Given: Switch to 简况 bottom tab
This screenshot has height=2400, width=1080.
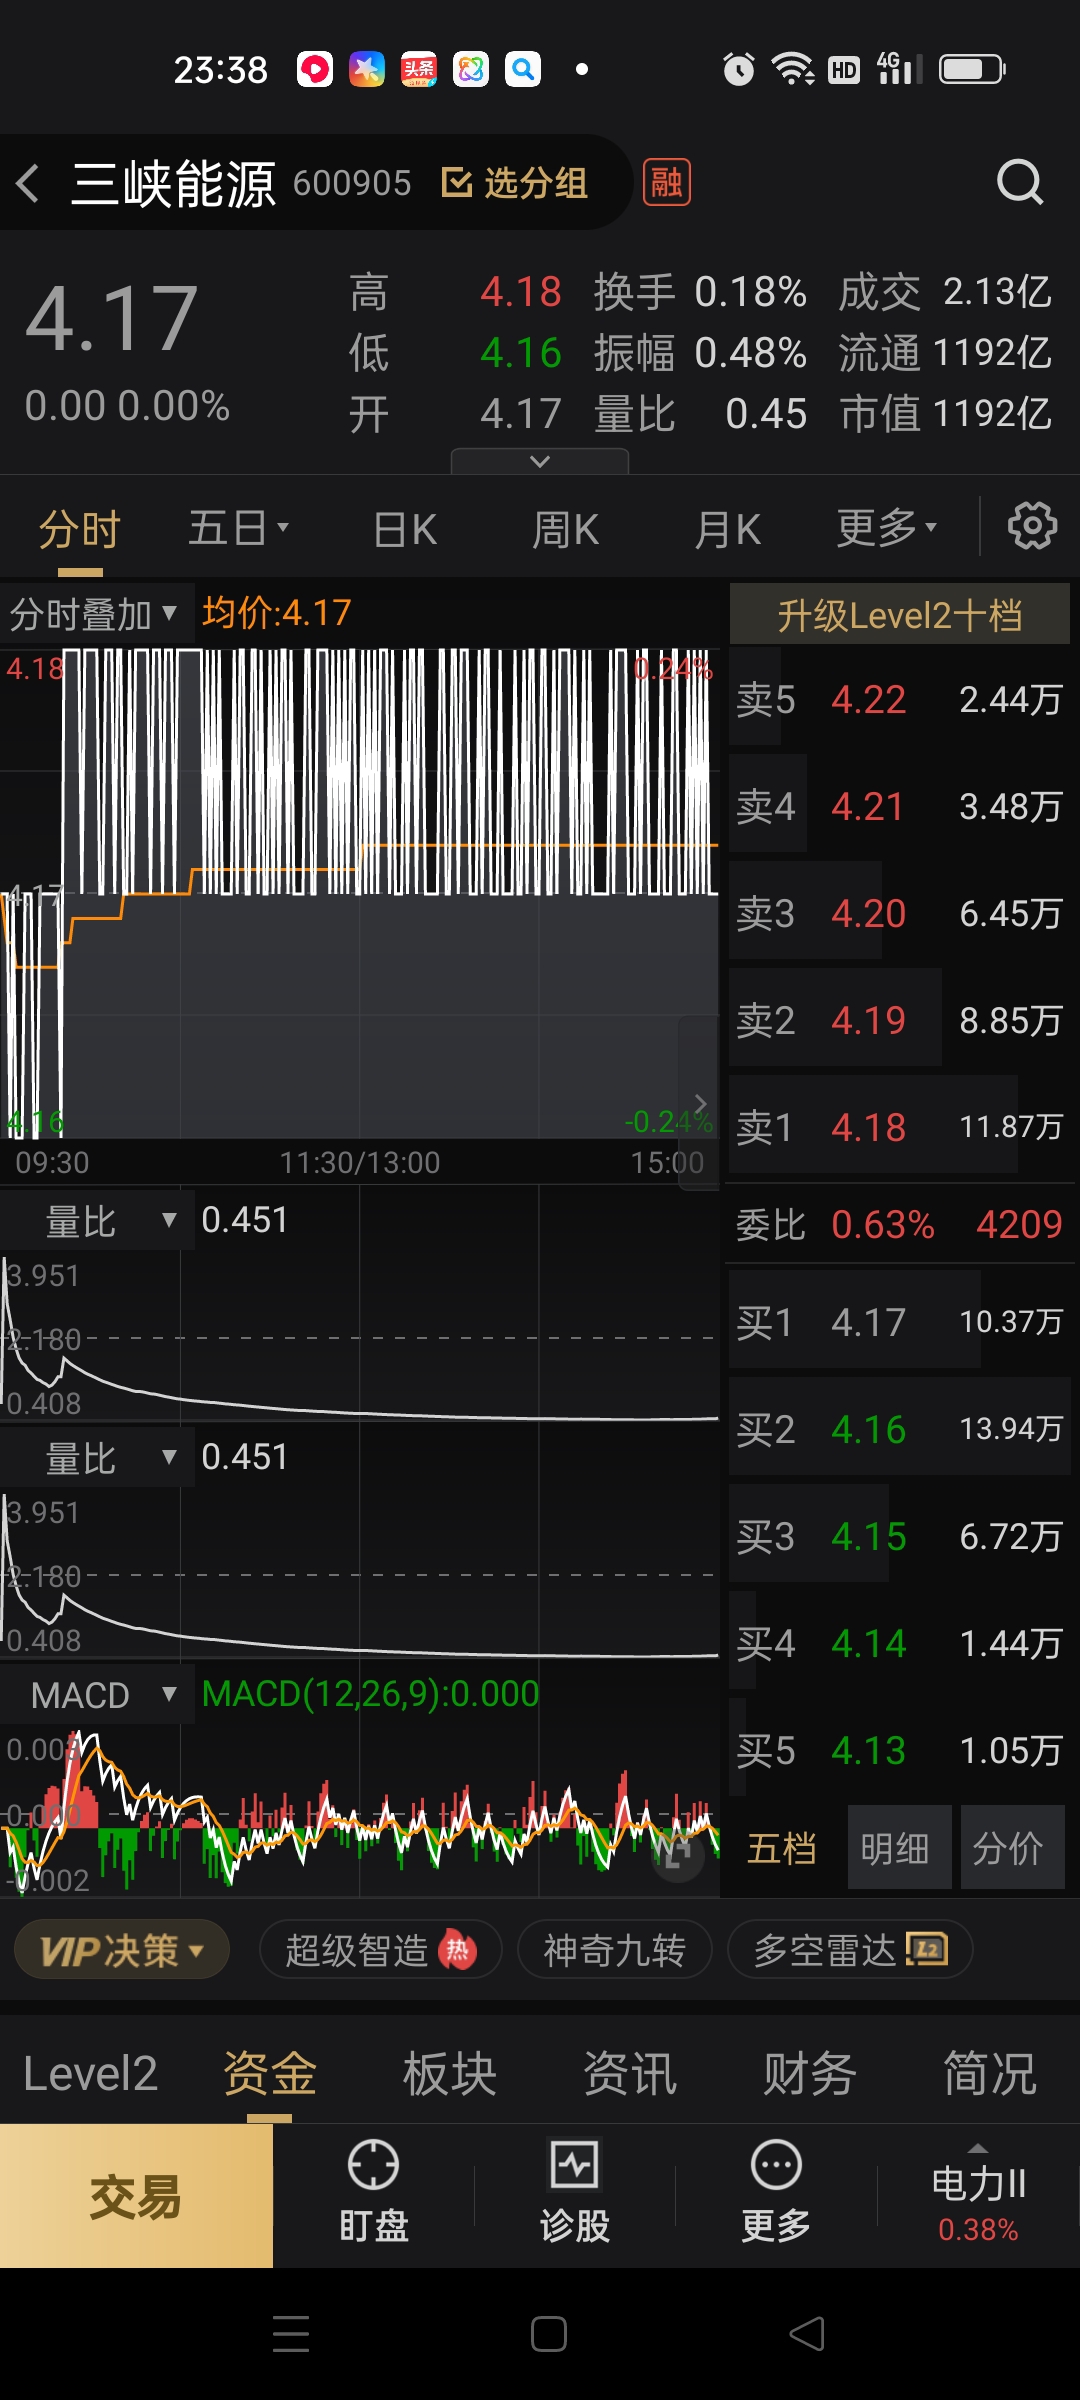Looking at the screenshot, I should click(x=990, y=2073).
